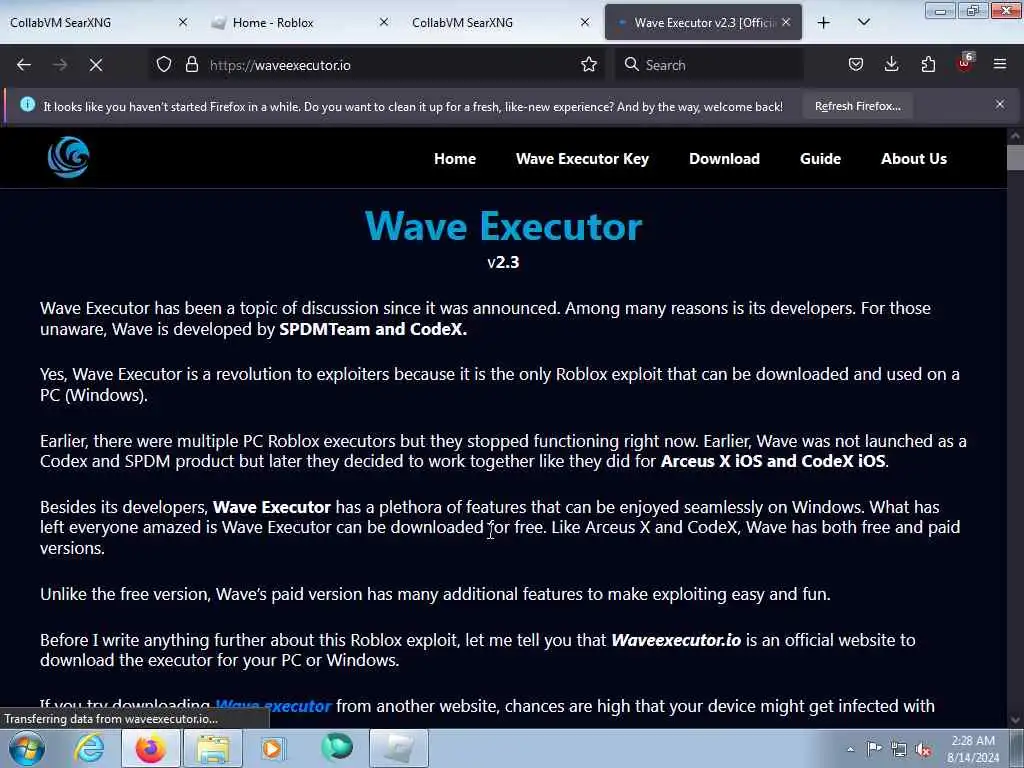Expand the list all tabs chevron
Image resolution: width=1024 pixels, height=768 pixels.
[x=863, y=23]
